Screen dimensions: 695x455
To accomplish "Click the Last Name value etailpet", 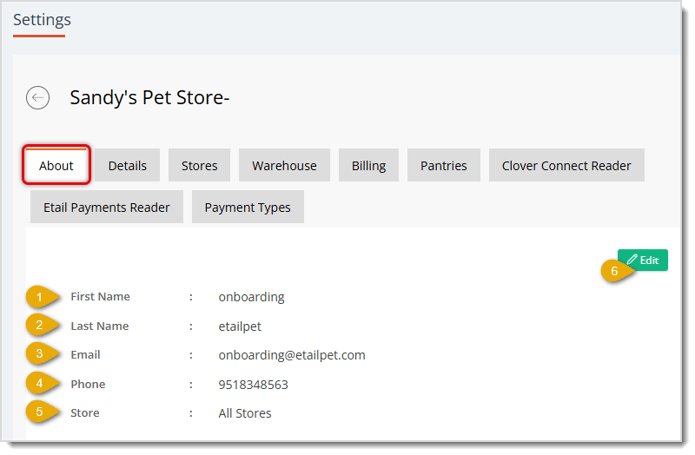I will 240,327.
